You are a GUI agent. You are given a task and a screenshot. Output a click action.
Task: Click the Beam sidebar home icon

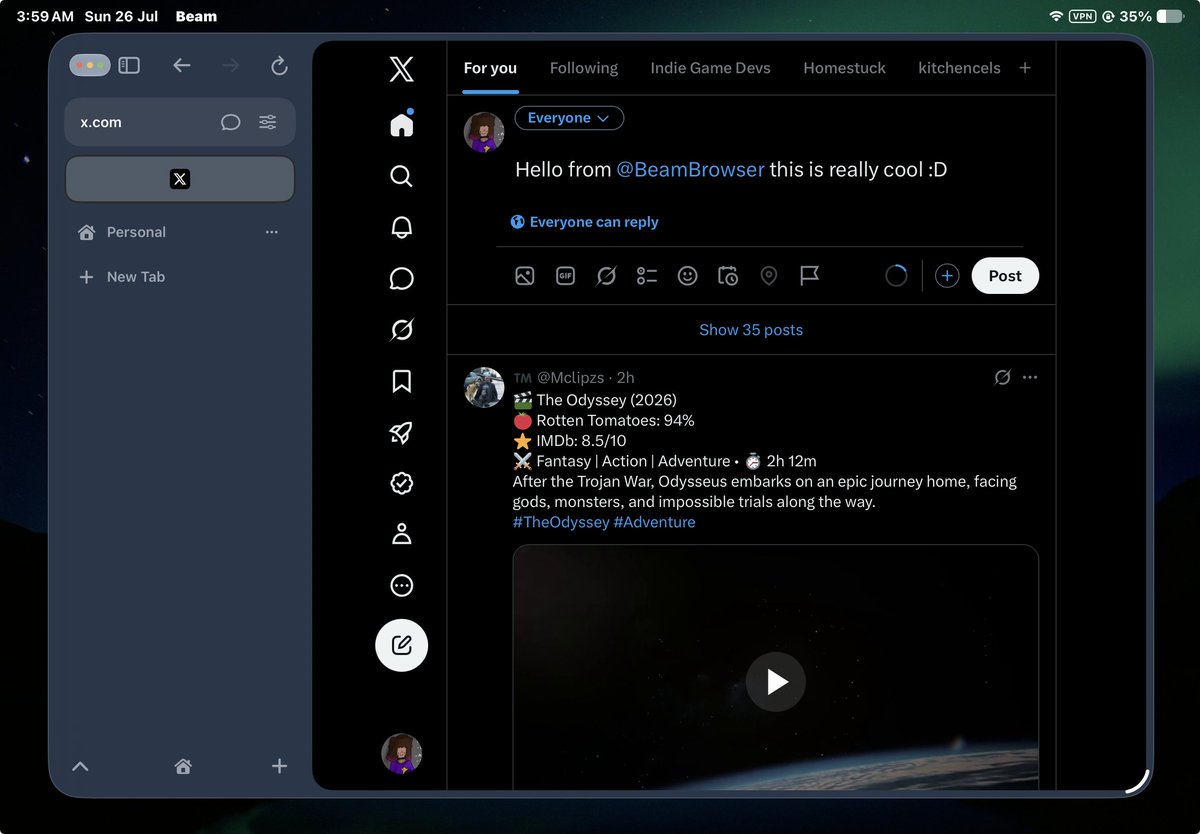(x=183, y=766)
